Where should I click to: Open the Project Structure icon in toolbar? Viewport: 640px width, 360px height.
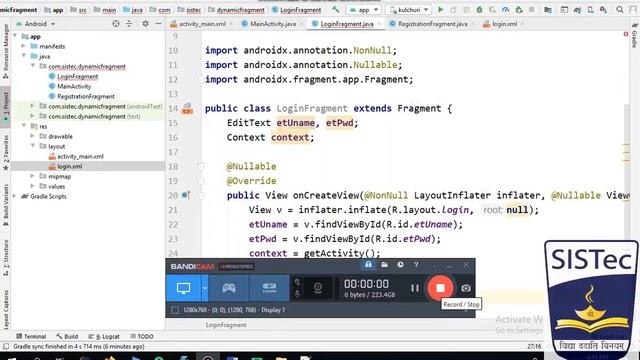point(547,9)
